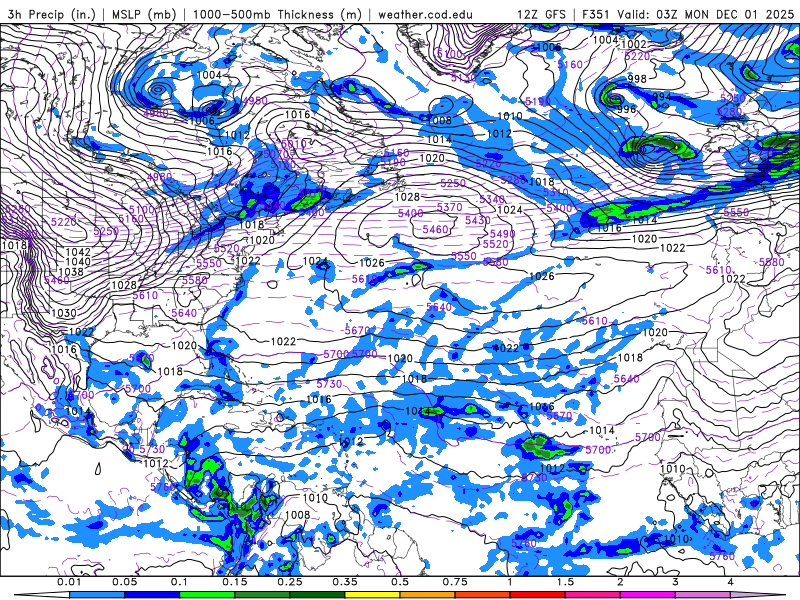Click the weather.cod.edu source text

tap(425, 14)
